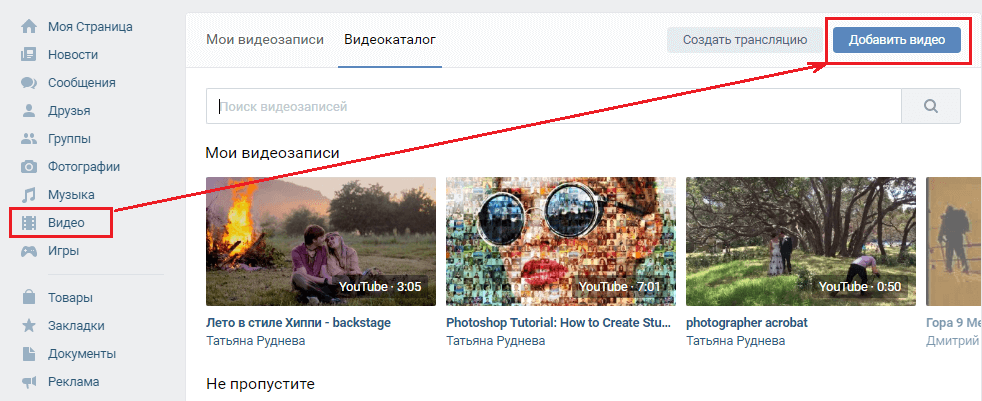The height and width of the screenshot is (401, 982).
Task: Open Видео in the left sidebar
Action: [66, 223]
